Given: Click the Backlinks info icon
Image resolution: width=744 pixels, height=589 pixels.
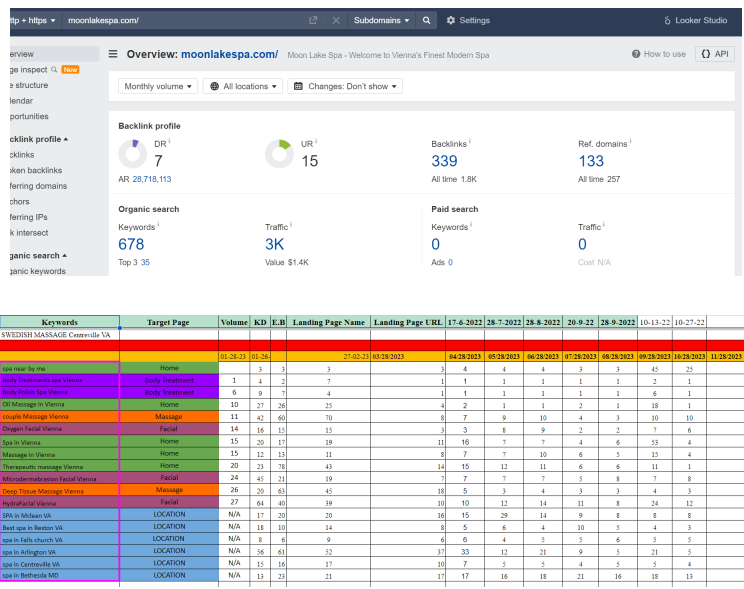Looking at the screenshot, I should pyautogui.click(x=470, y=141).
